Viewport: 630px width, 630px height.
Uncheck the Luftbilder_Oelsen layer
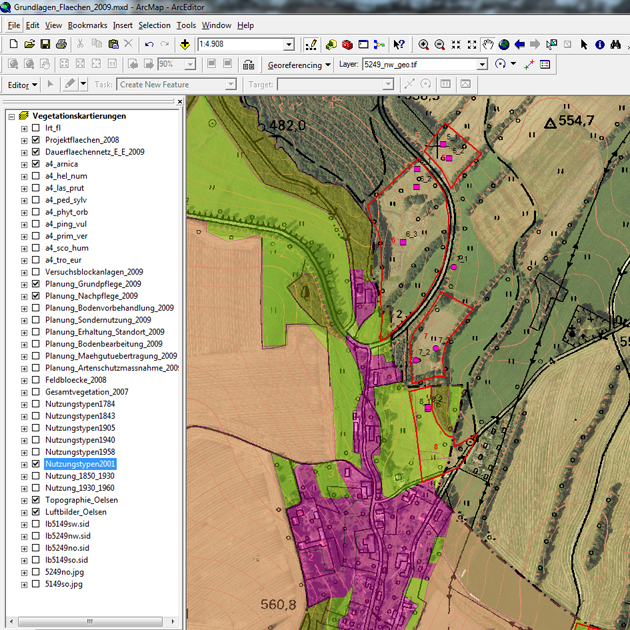pos(36,512)
